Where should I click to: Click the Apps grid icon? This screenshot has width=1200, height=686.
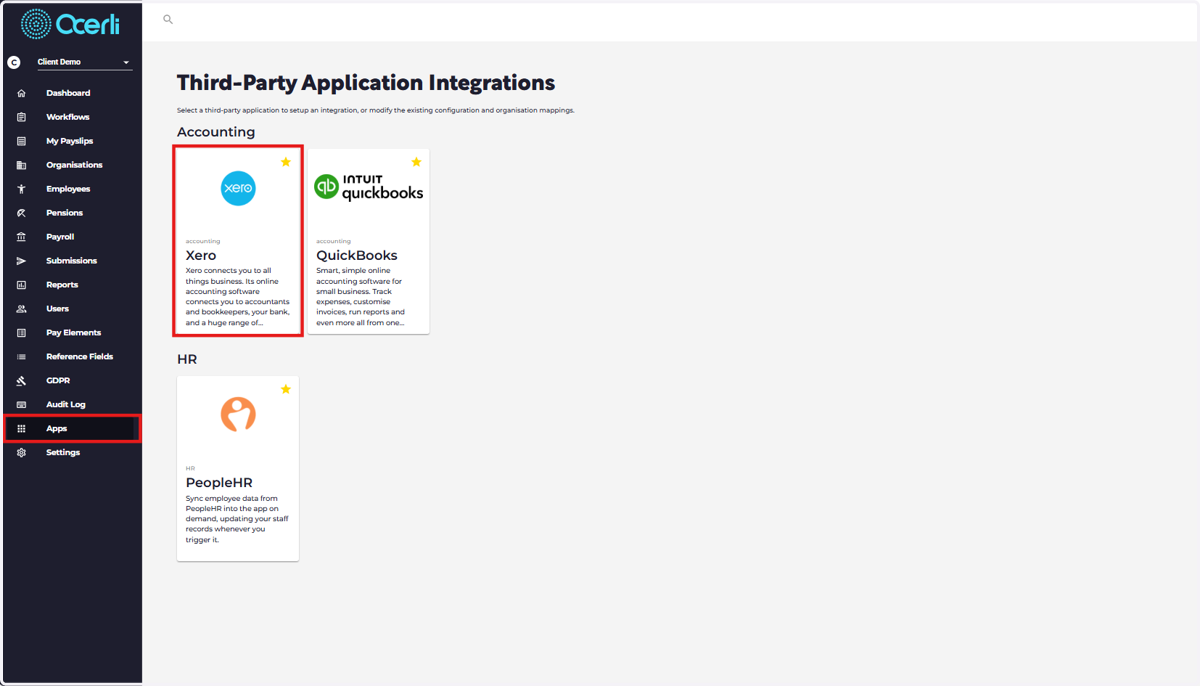coord(21,429)
